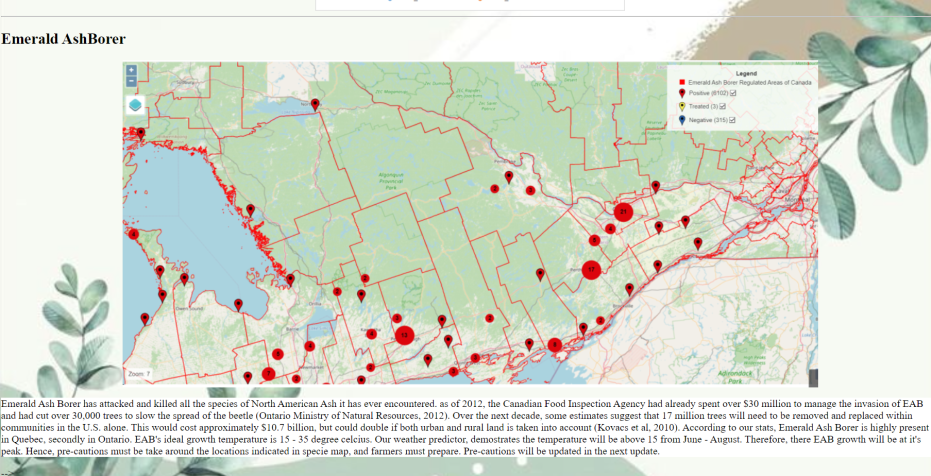Screen dimensions: 931x476
Task: Click the yellow Treated pin legend icon
Action: point(682,107)
